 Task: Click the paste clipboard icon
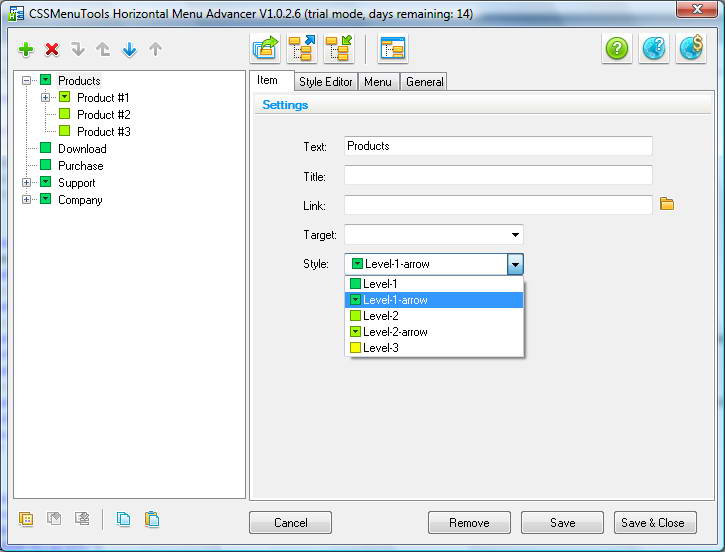152,519
